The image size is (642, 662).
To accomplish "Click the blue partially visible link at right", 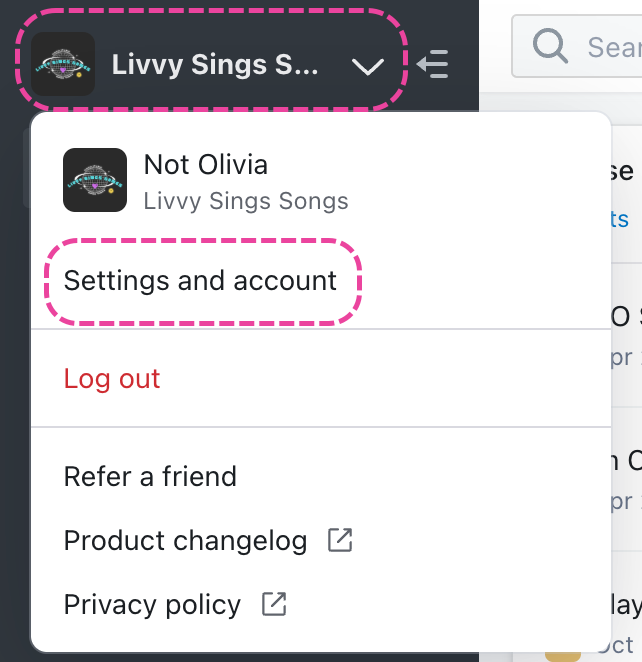I will [621, 219].
